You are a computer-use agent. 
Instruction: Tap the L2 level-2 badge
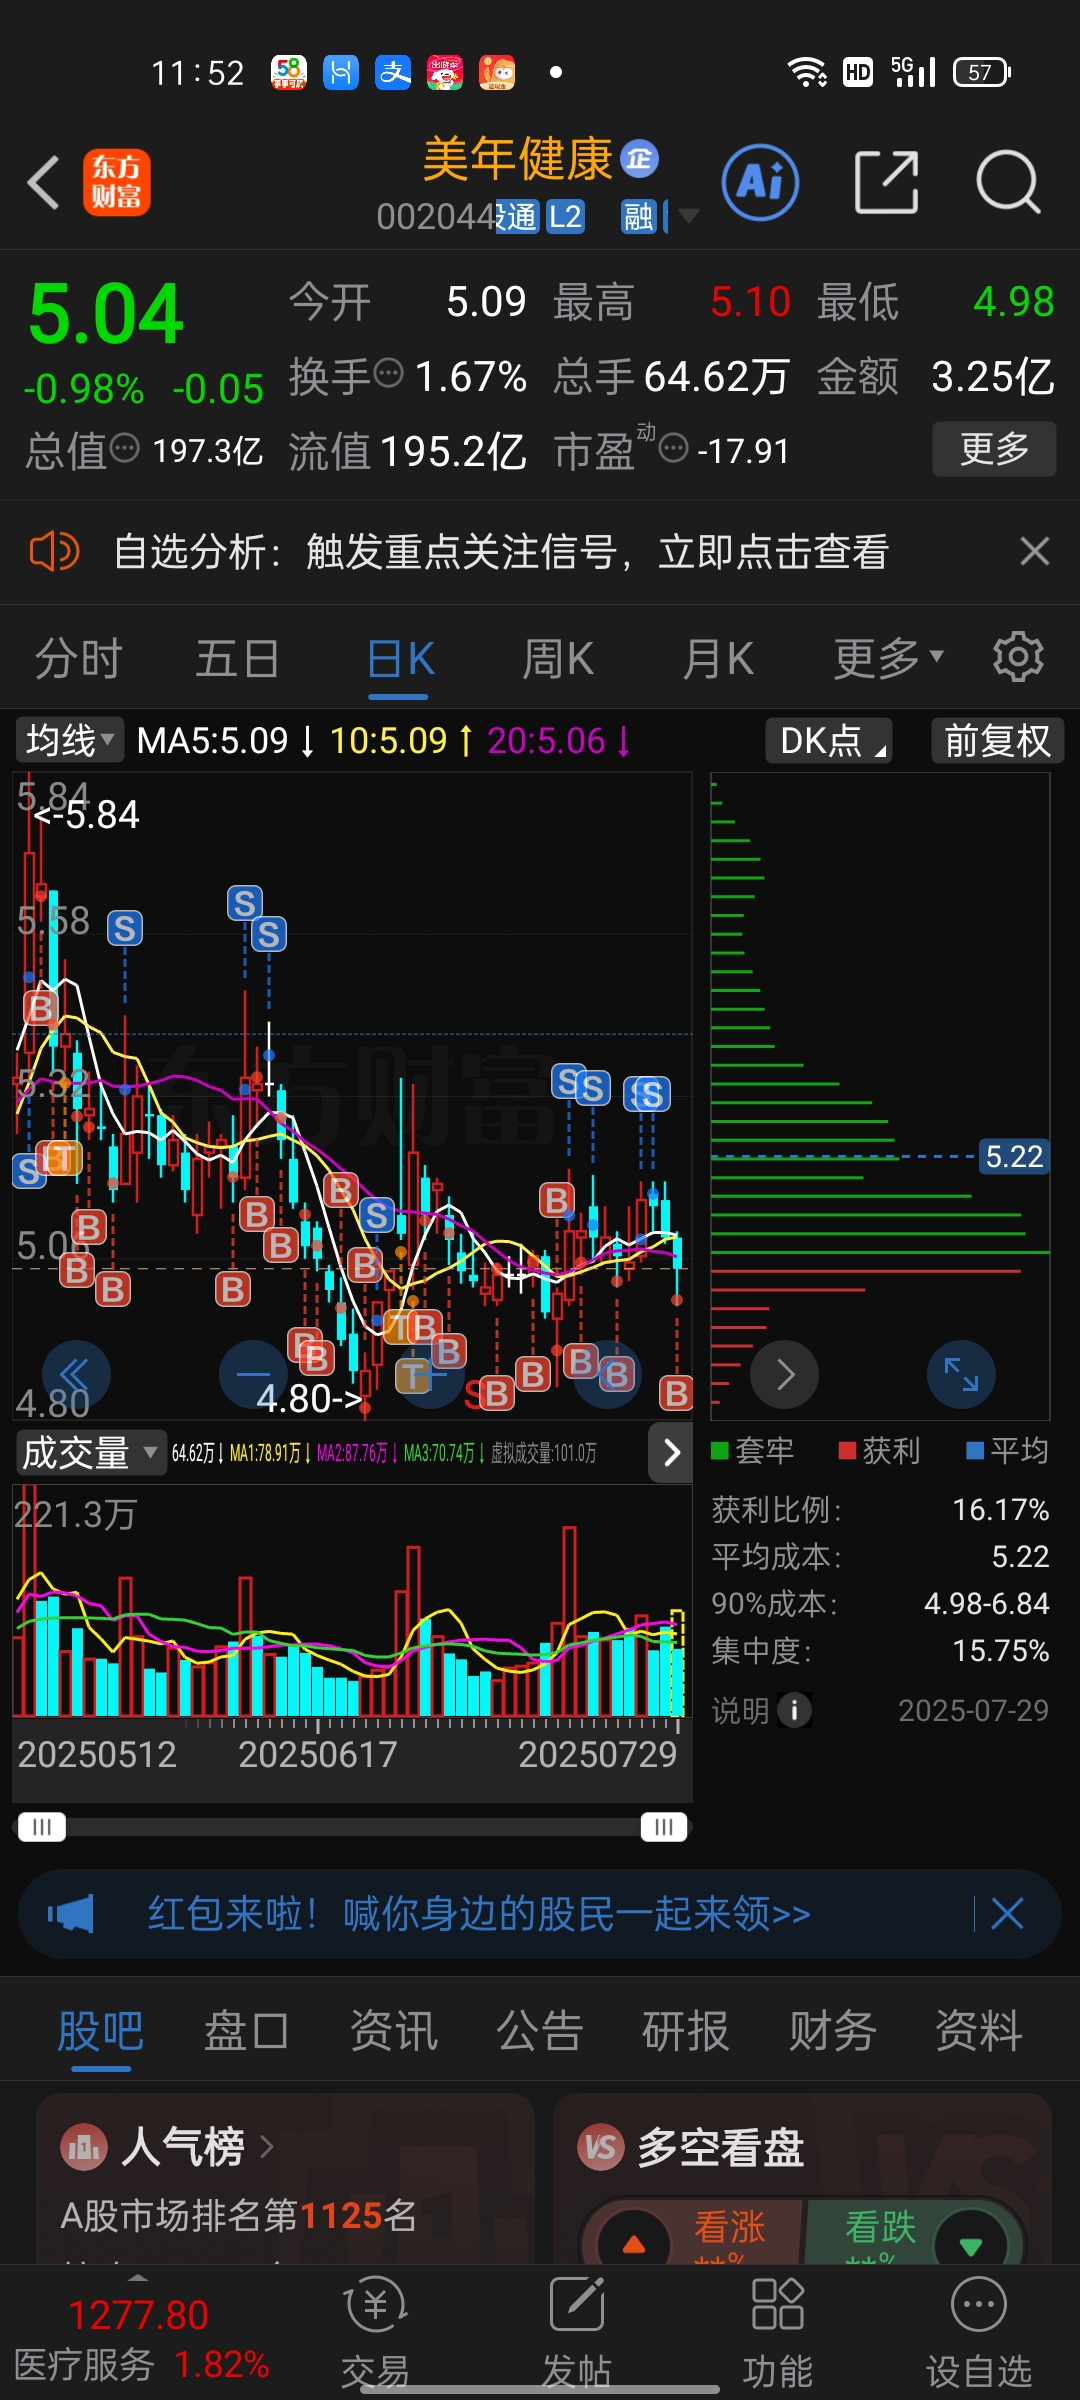[x=565, y=216]
